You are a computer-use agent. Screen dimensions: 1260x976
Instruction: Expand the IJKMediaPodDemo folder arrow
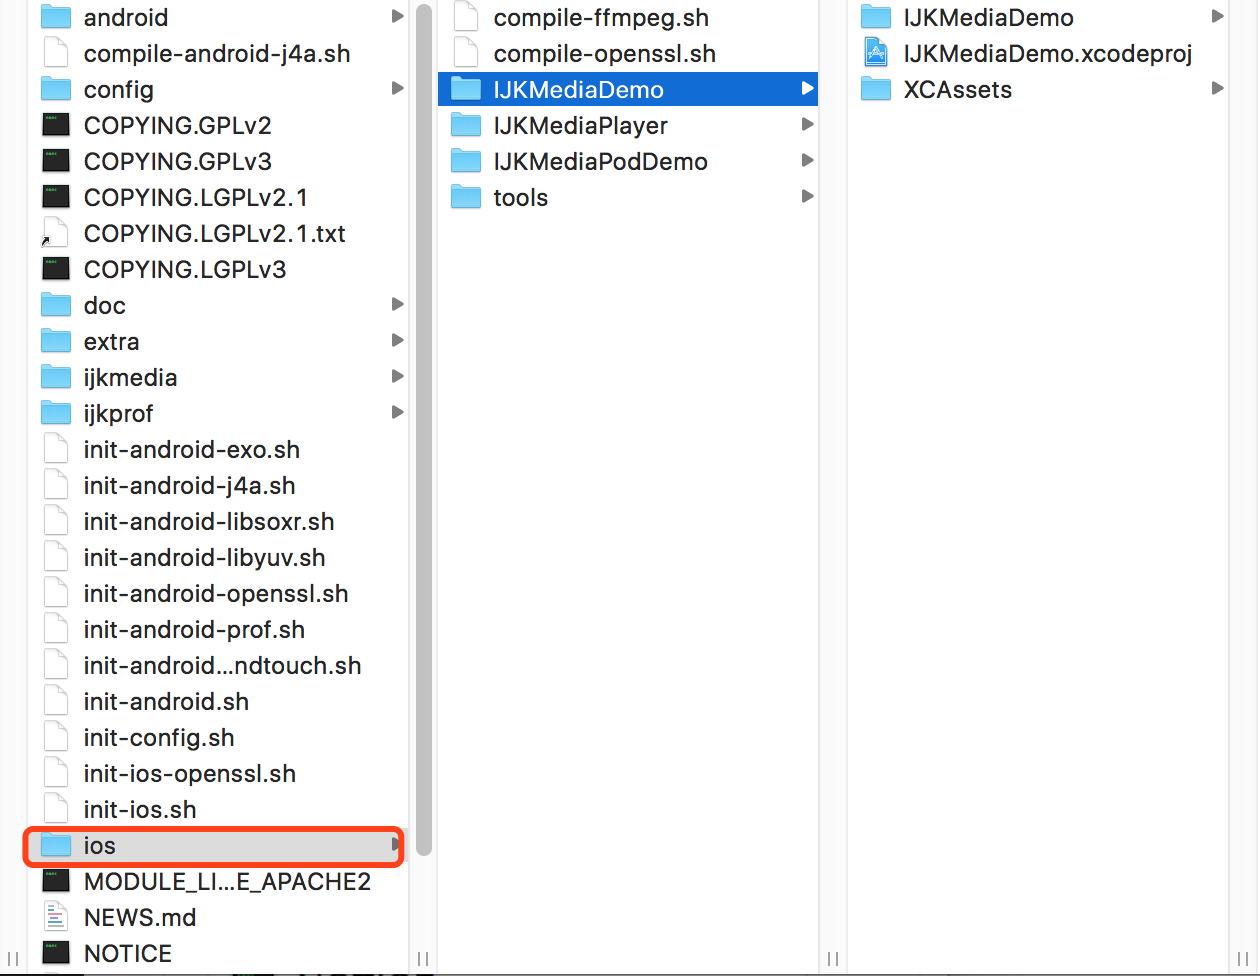click(807, 161)
